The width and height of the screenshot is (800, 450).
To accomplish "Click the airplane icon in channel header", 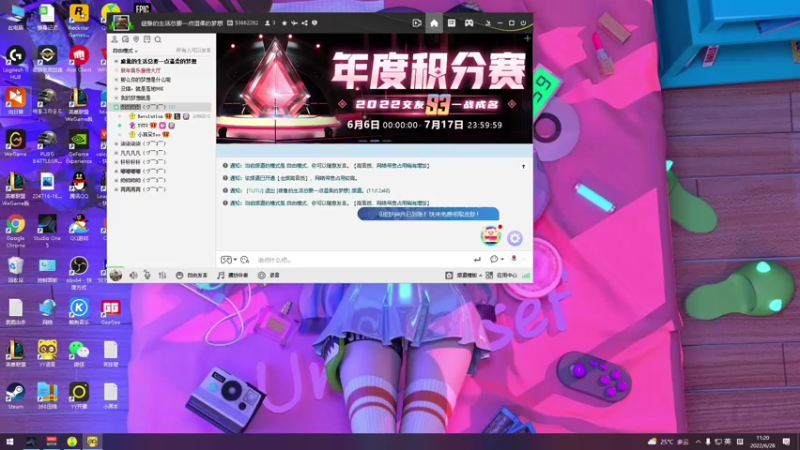I will click(x=294, y=23).
